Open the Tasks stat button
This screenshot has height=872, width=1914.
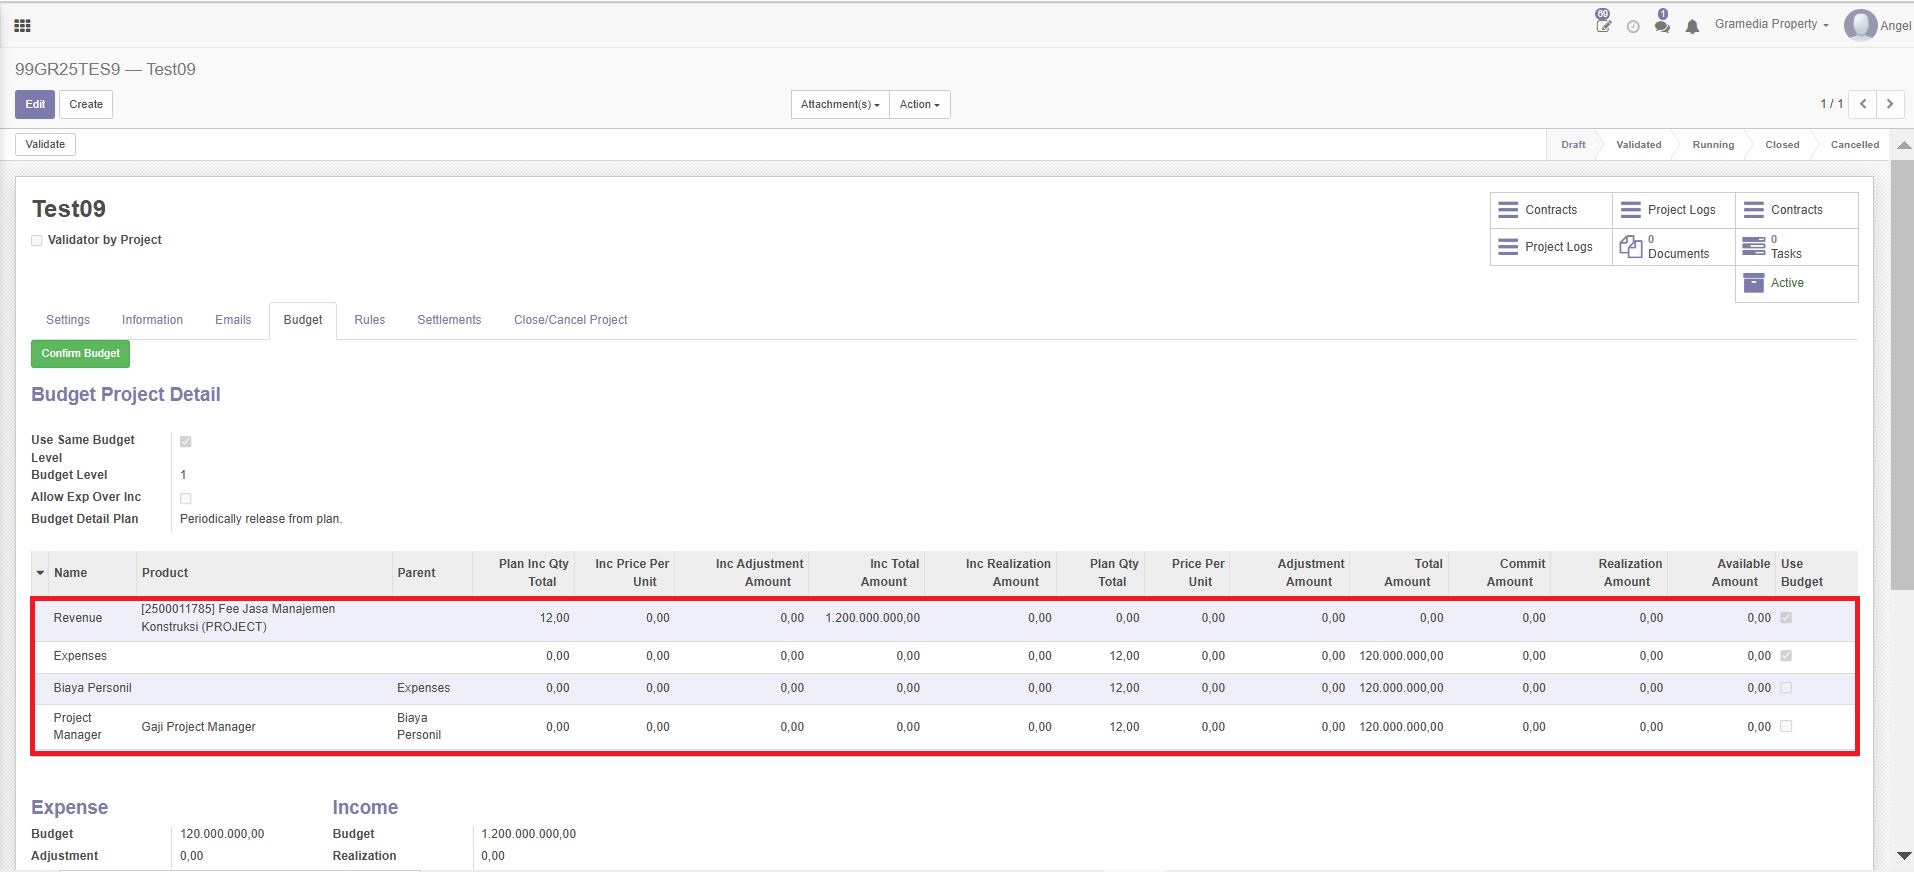[1796, 247]
